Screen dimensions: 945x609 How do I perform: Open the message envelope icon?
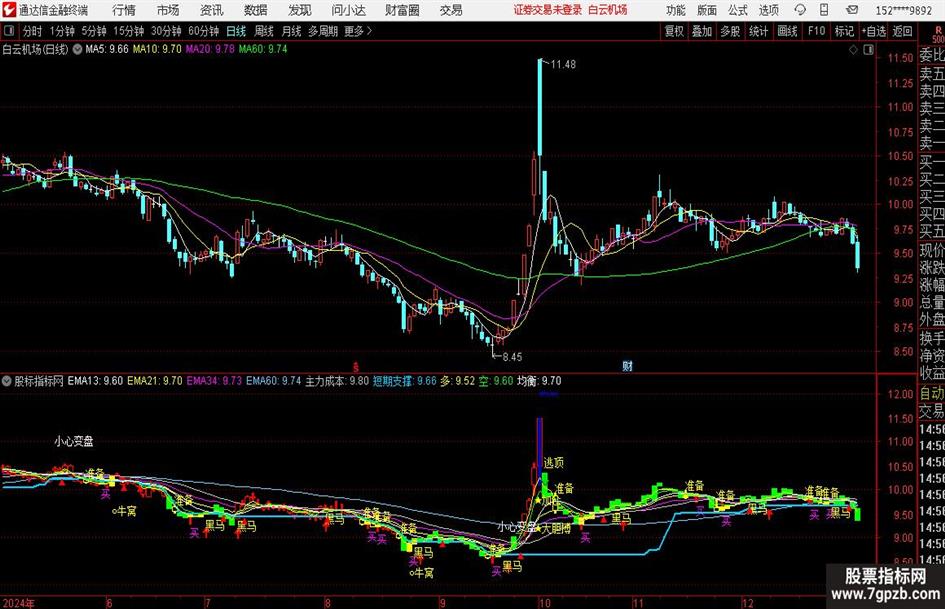(852, 10)
